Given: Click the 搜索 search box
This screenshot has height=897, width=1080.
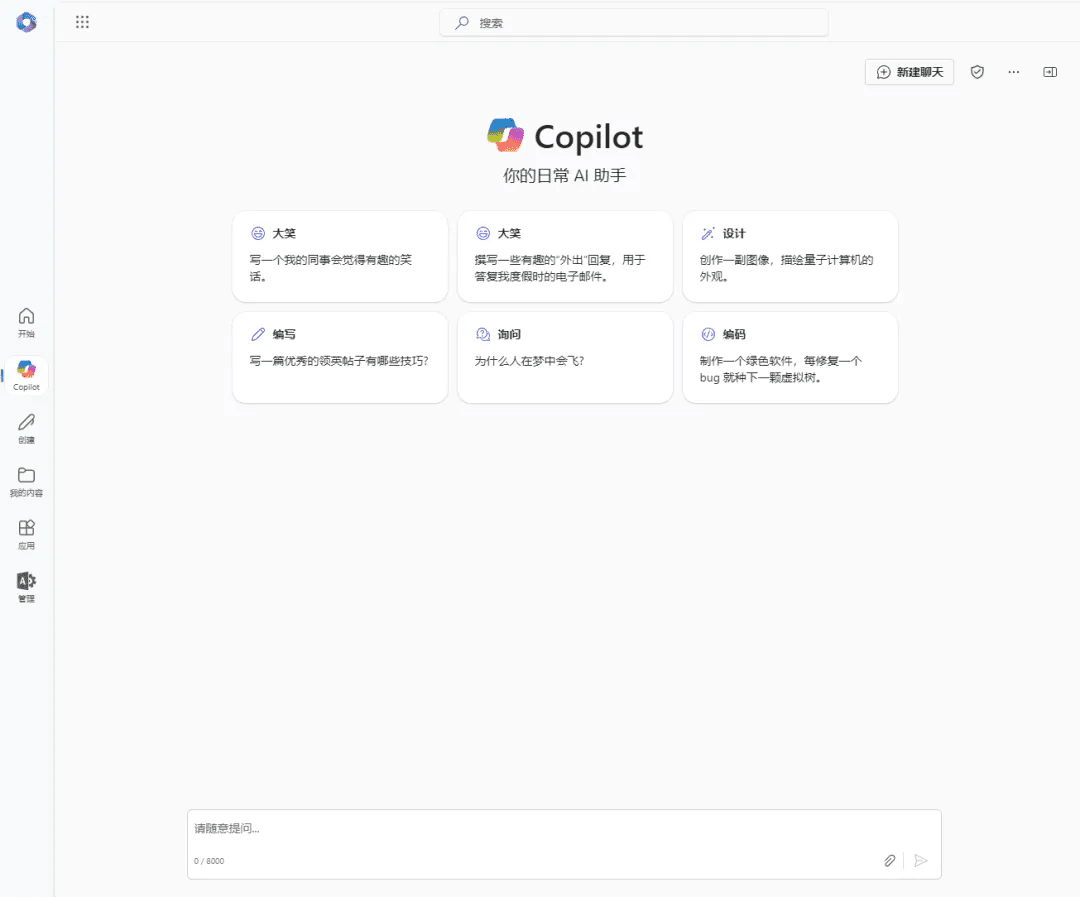Looking at the screenshot, I should (x=634, y=22).
